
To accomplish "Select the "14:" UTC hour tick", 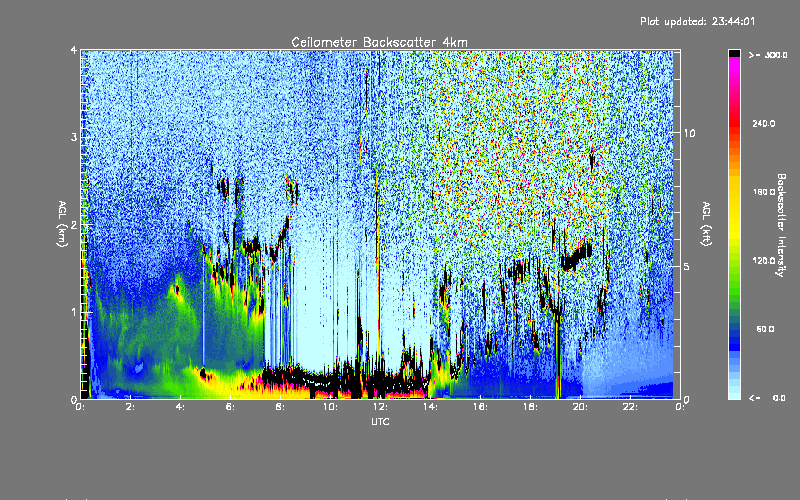I will pos(430,407).
